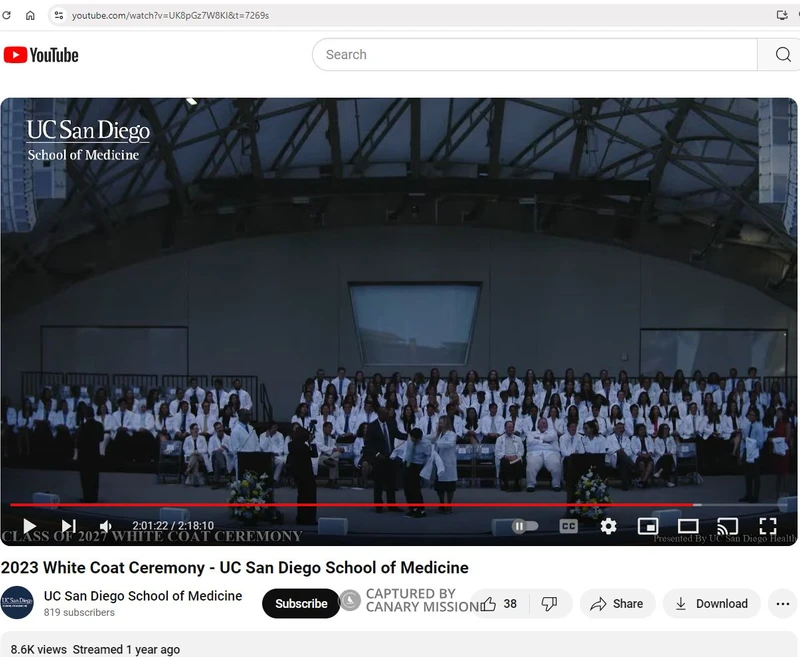
Task: Seek along the red video progress bar
Action: pyautogui.click(x=350, y=505)
